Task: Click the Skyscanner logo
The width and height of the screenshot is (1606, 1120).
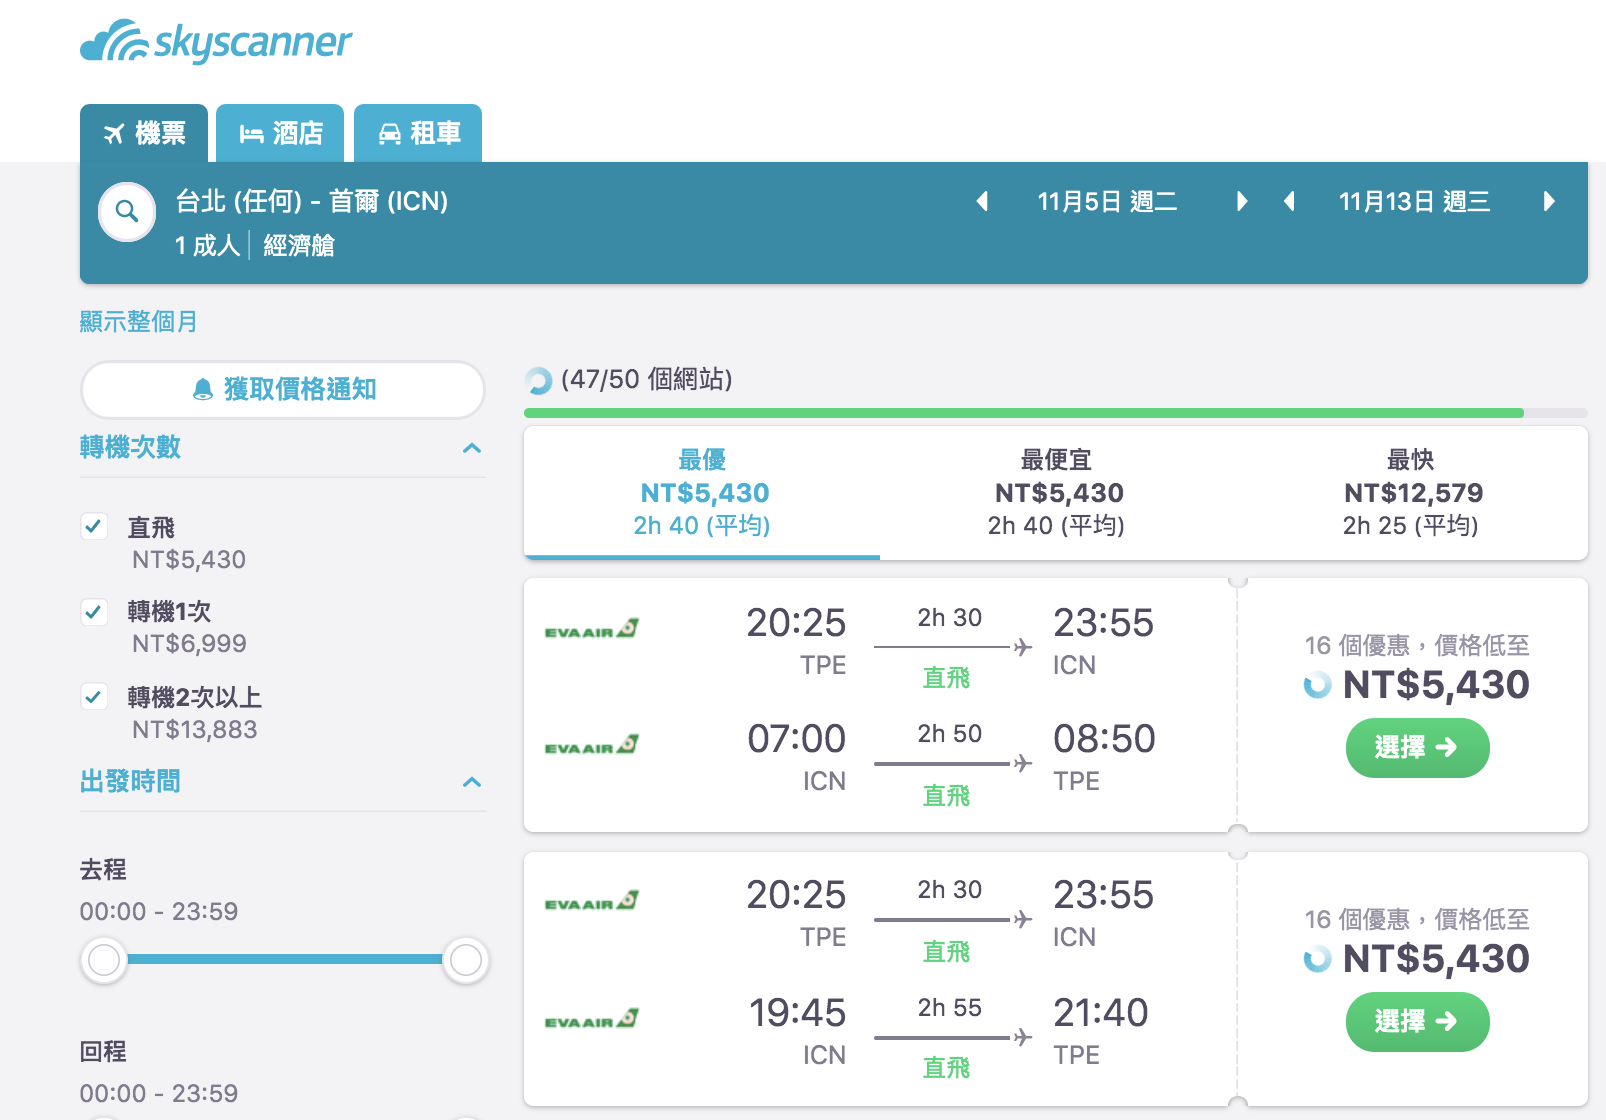Action: pyautogui.click(x=216, y=41)
